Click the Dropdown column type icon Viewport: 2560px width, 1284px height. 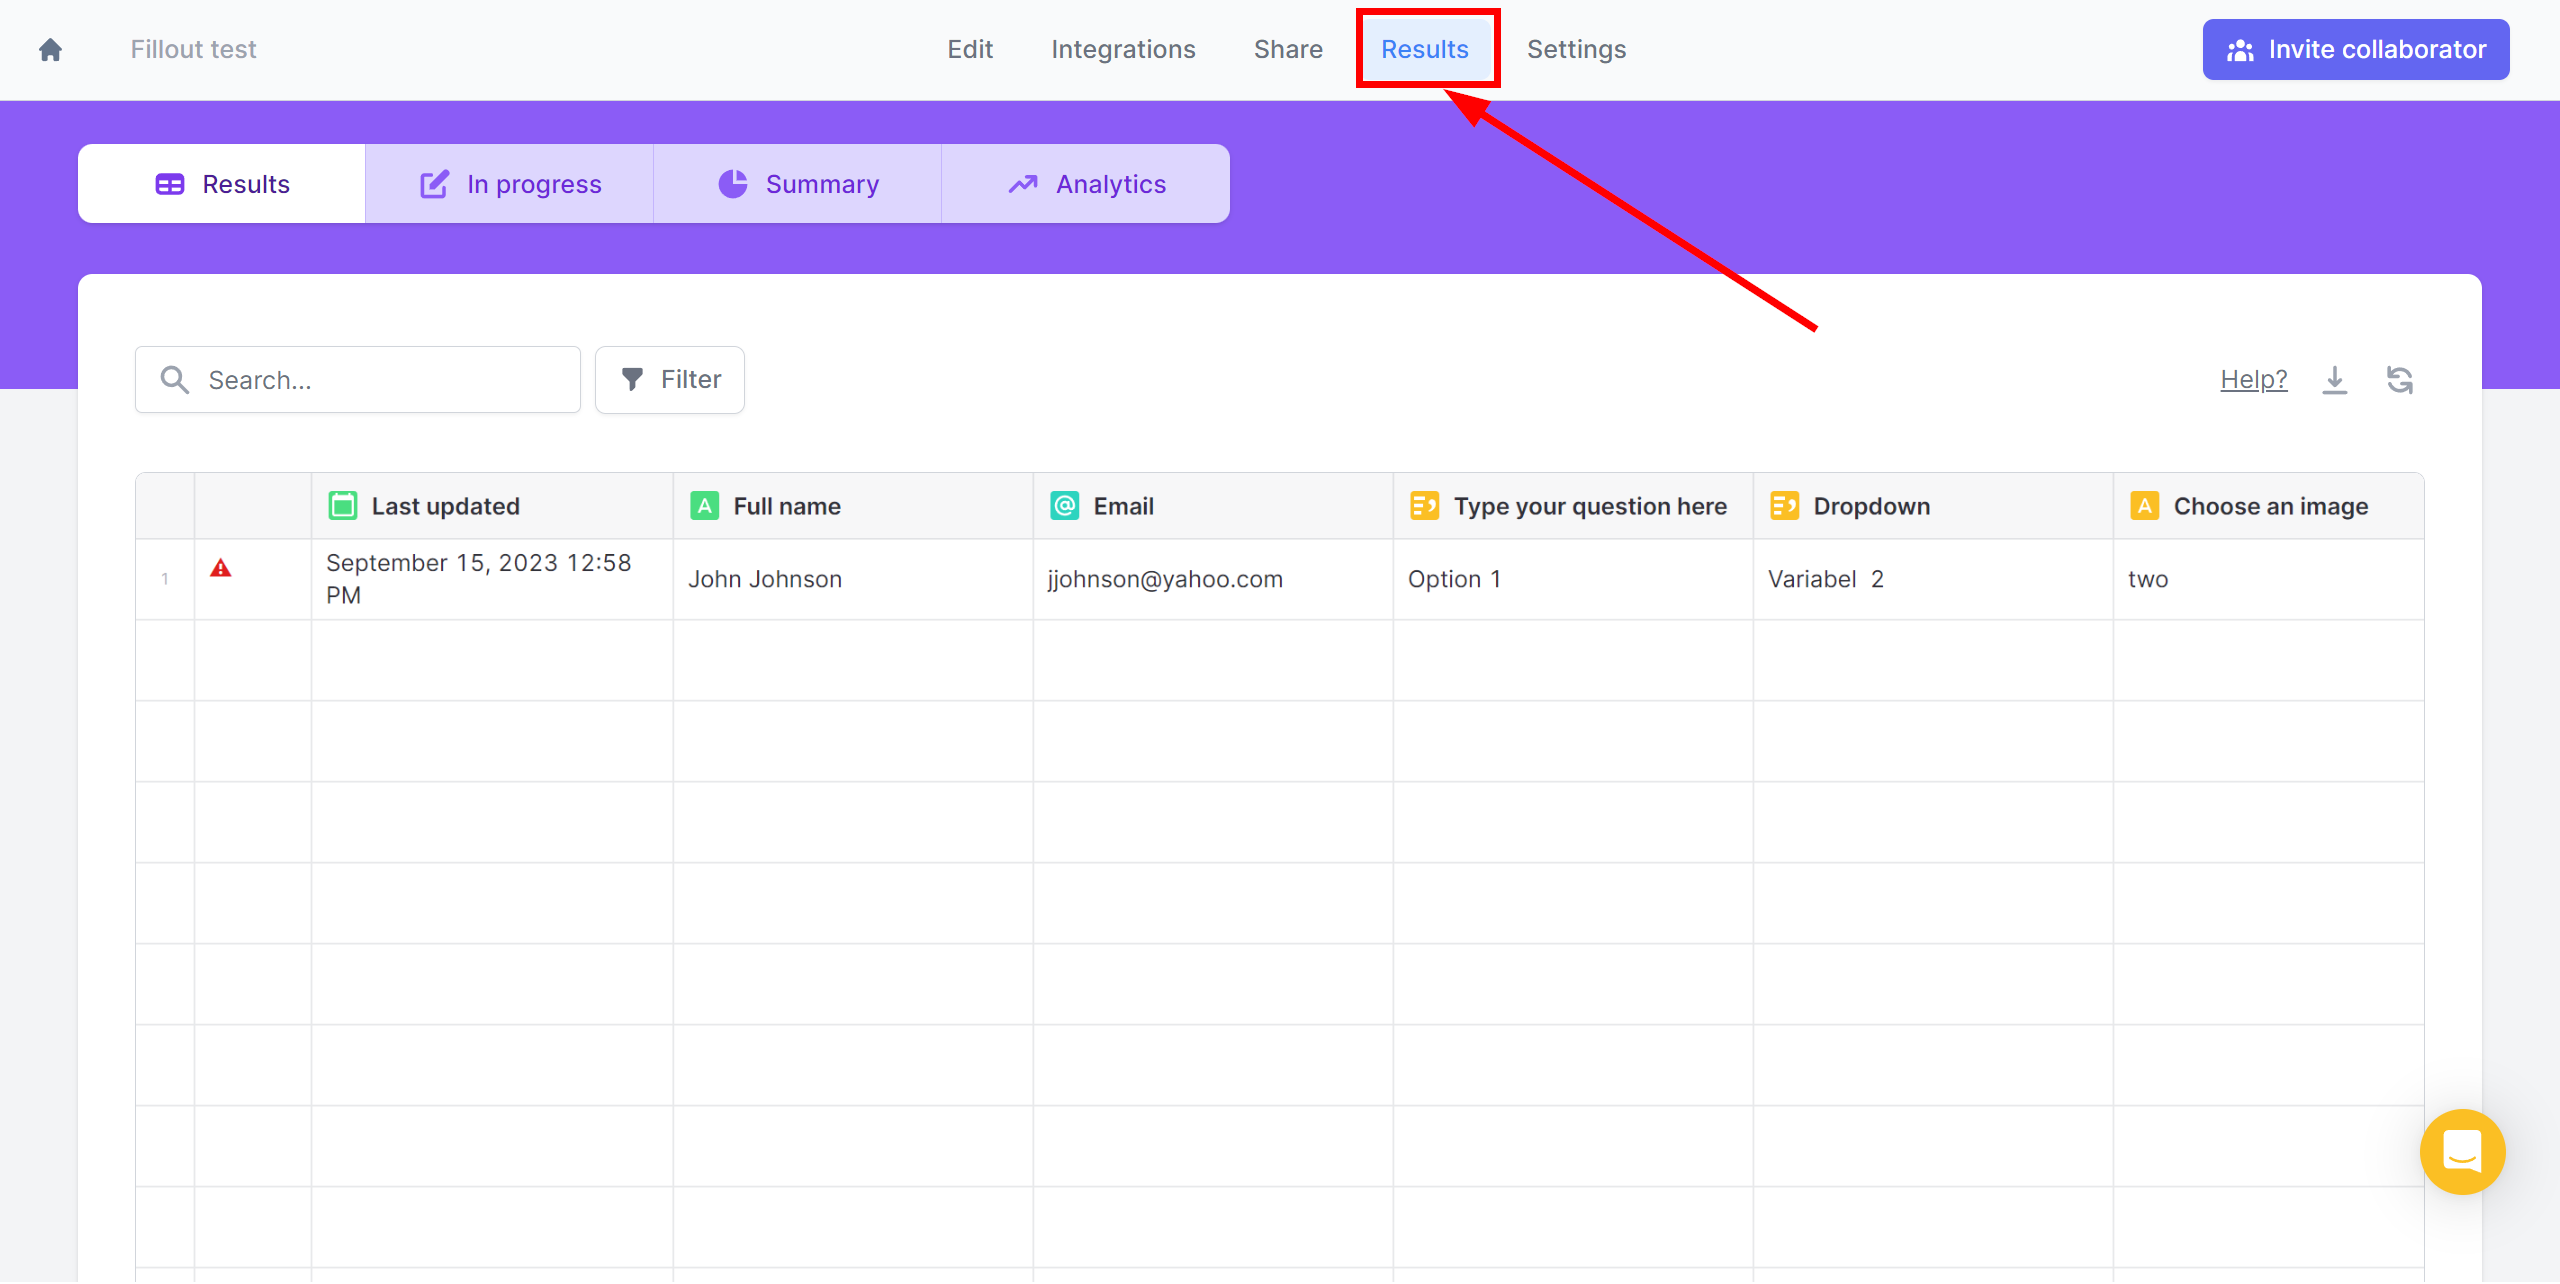(1785, 506)
